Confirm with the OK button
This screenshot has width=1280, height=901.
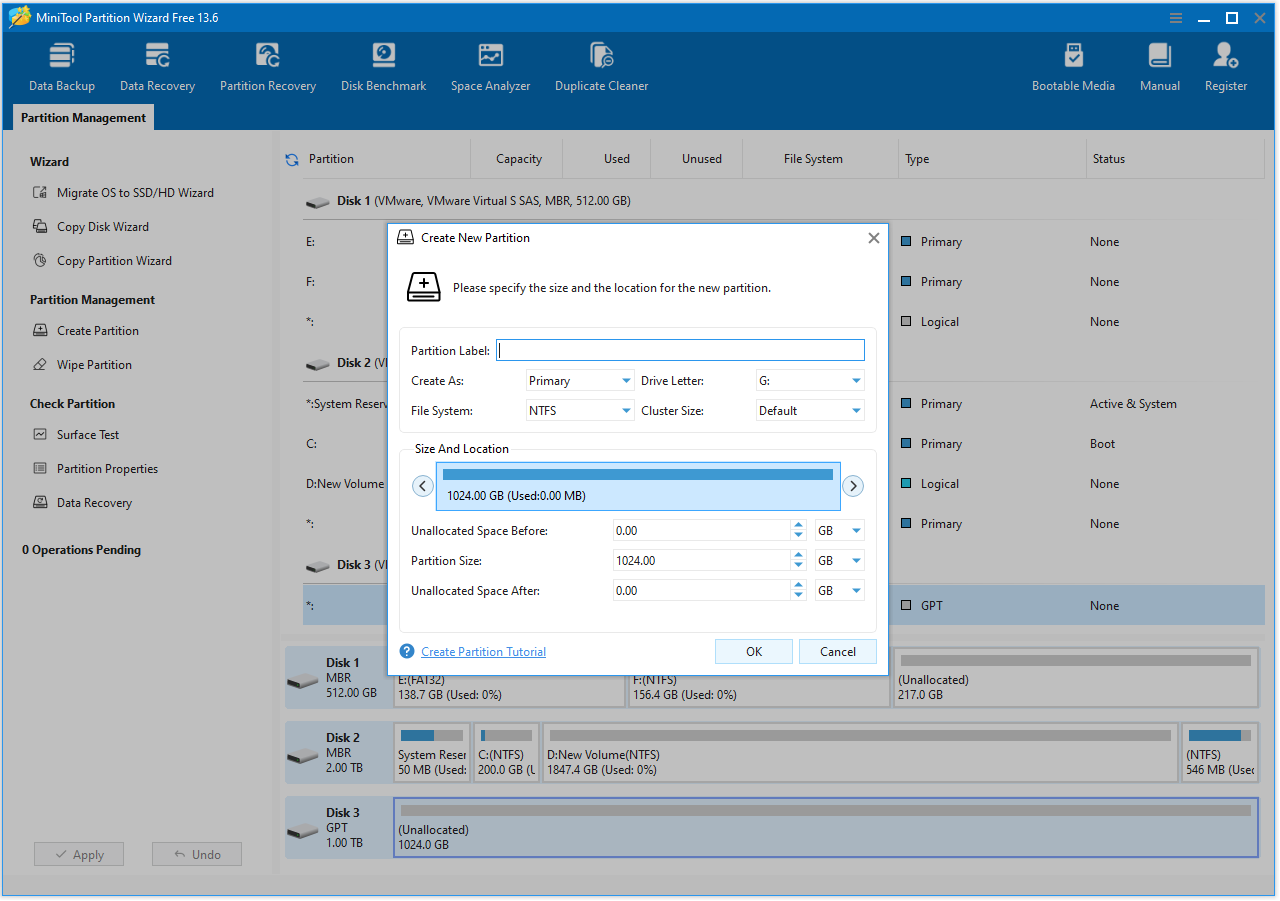click(753, 651)
